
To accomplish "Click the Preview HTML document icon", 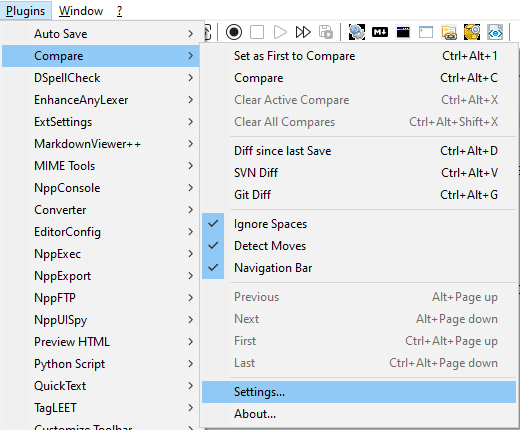I will click(x=495, y=32).
